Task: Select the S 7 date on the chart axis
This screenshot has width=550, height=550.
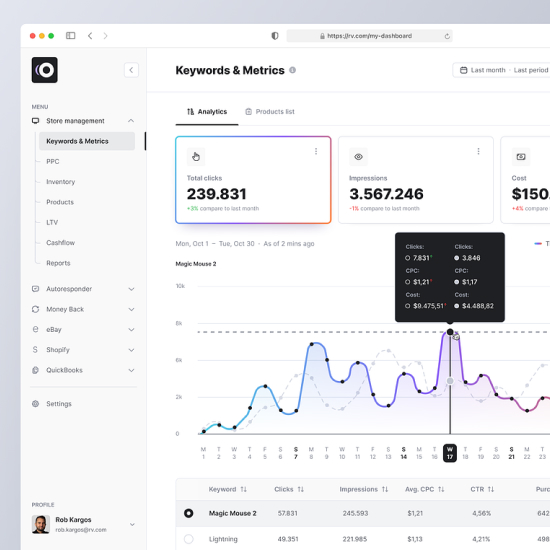Action: 296,453
